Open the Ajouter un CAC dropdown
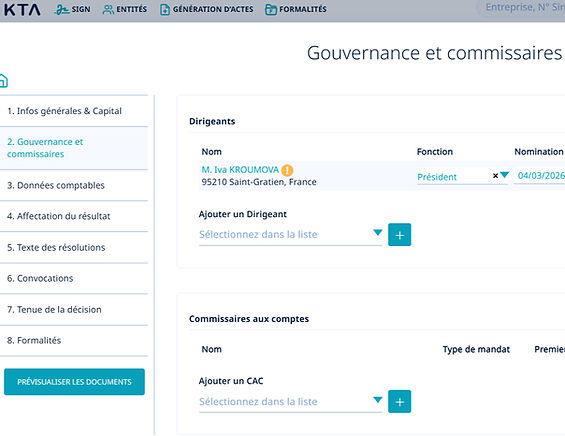This screenshot has height=436, width=565. (x=290, y=401)
